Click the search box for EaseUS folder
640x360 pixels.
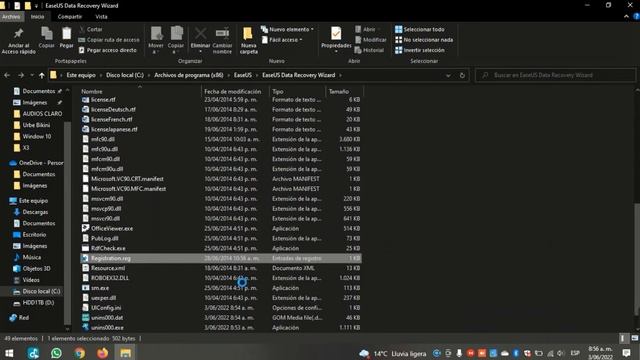tap(555, 75)
